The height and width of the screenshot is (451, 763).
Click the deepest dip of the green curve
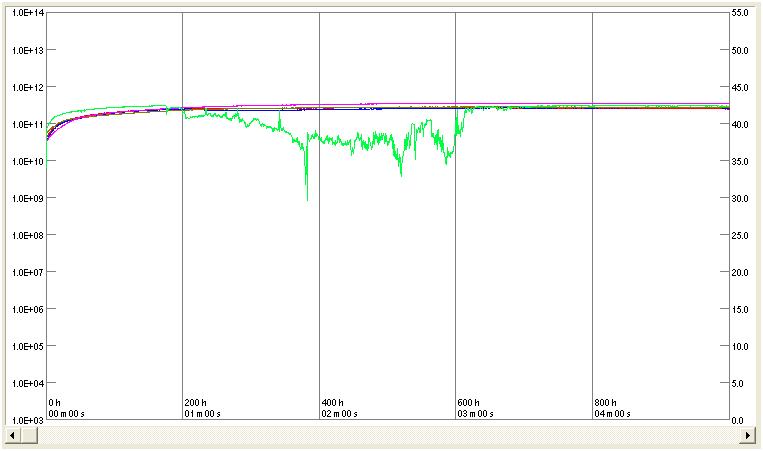coord(307,198)
